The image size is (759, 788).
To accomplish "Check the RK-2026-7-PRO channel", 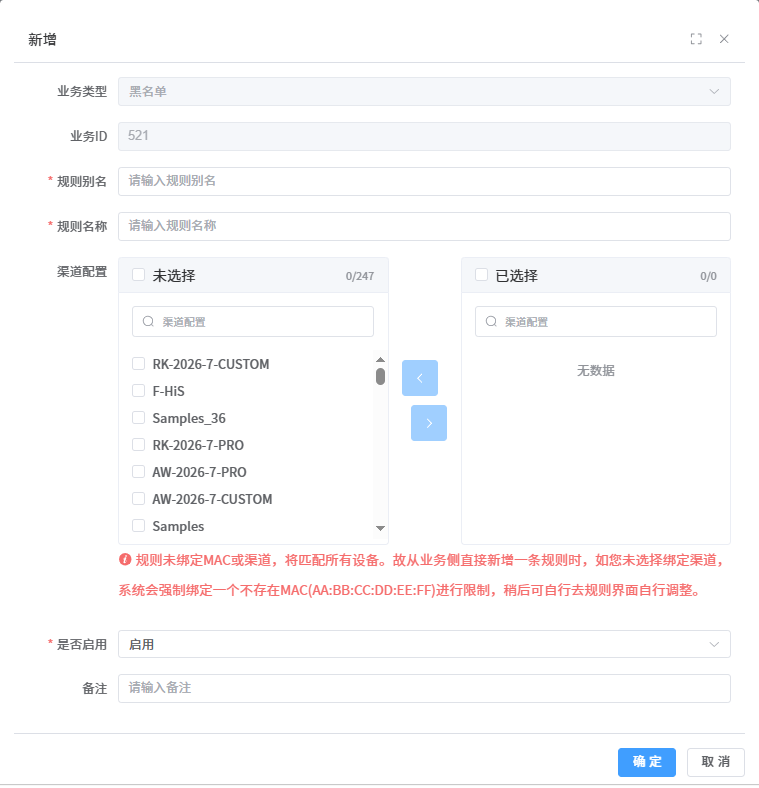I will point(138,445).
